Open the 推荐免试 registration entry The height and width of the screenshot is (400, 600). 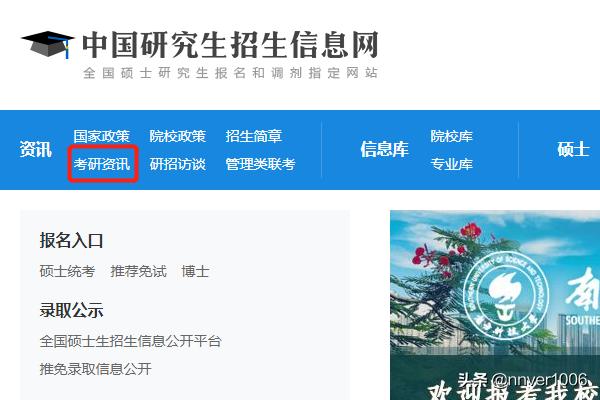pyautogui.click(x=139, y=271)
